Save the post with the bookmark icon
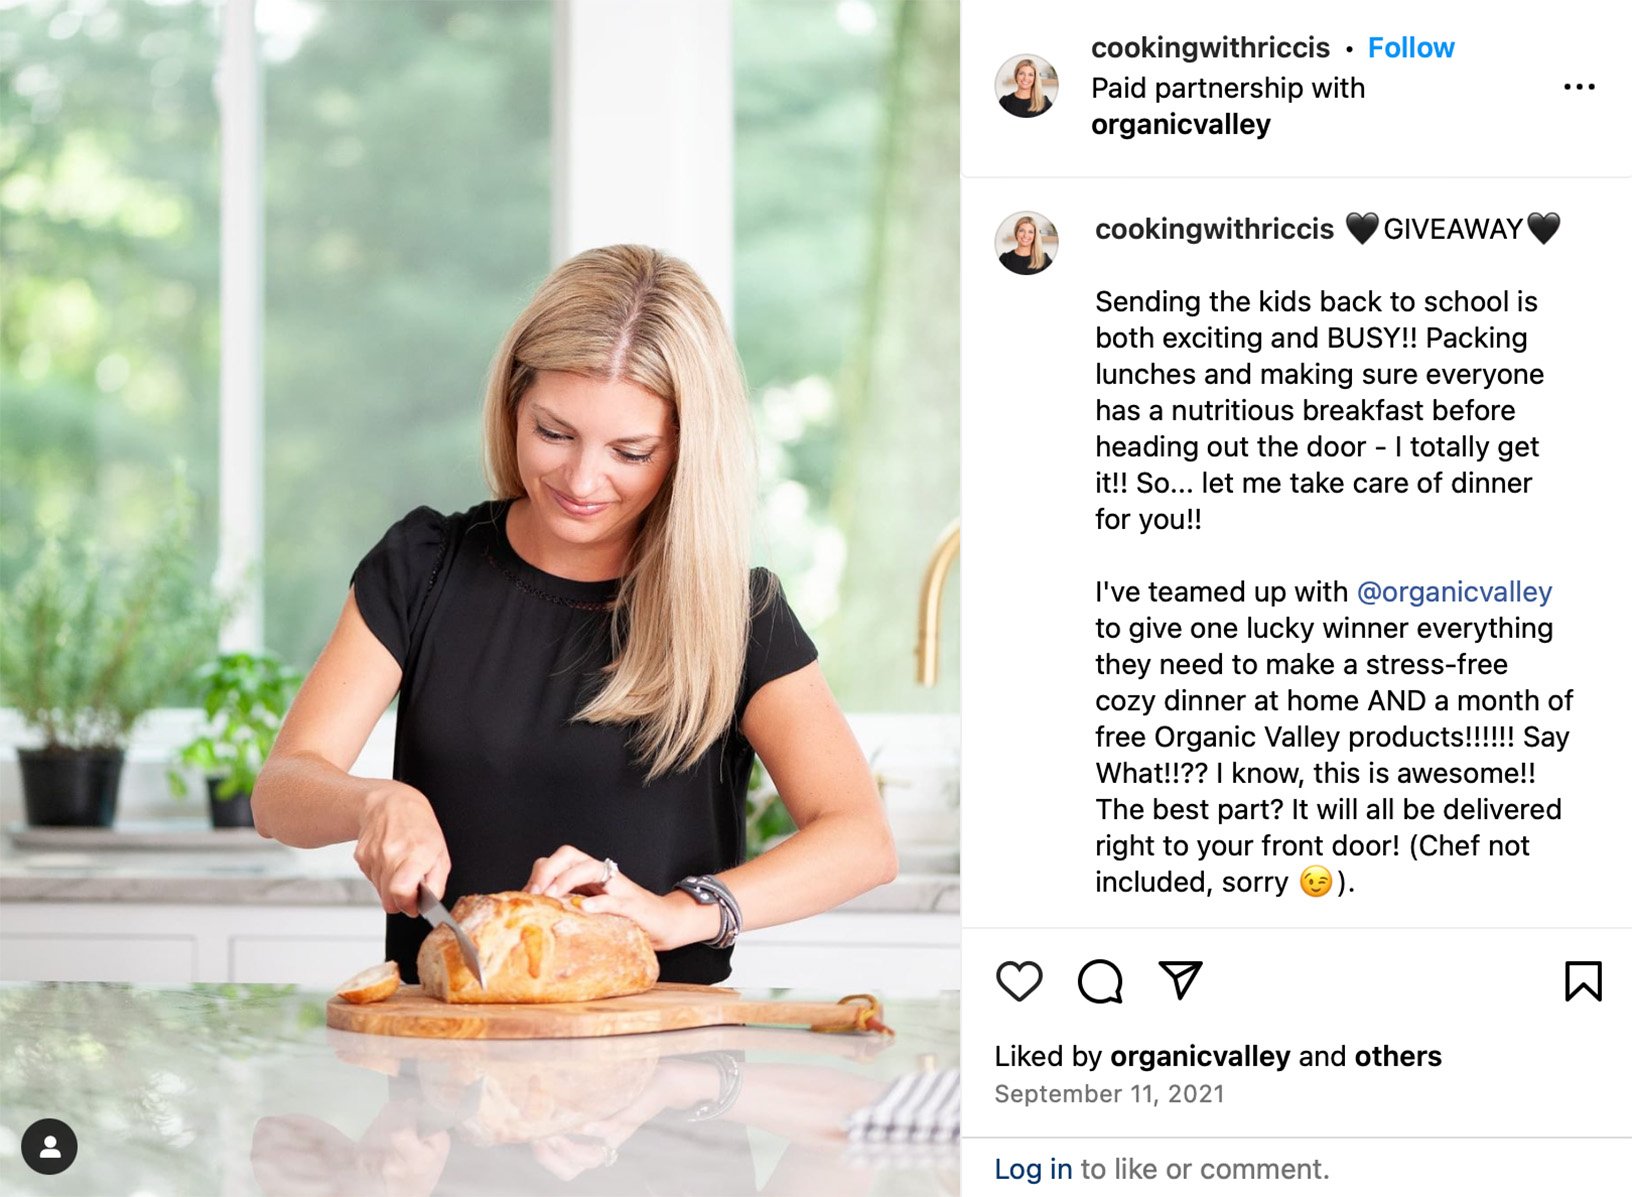The height and width of the screenshot is (1197, 1632). (x=1583, y=981)
